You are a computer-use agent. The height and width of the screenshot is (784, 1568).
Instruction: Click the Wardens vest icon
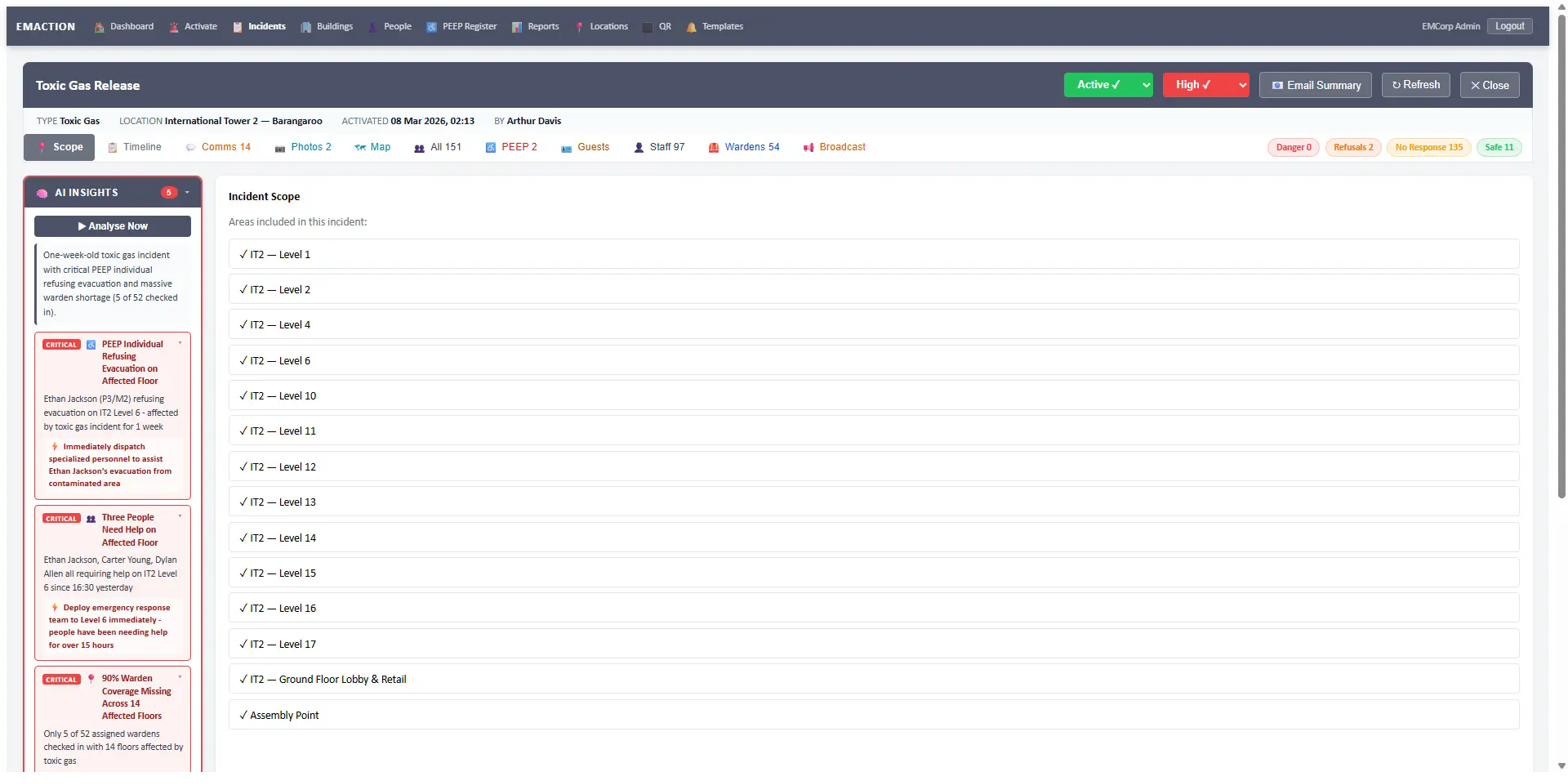[714, 148]
